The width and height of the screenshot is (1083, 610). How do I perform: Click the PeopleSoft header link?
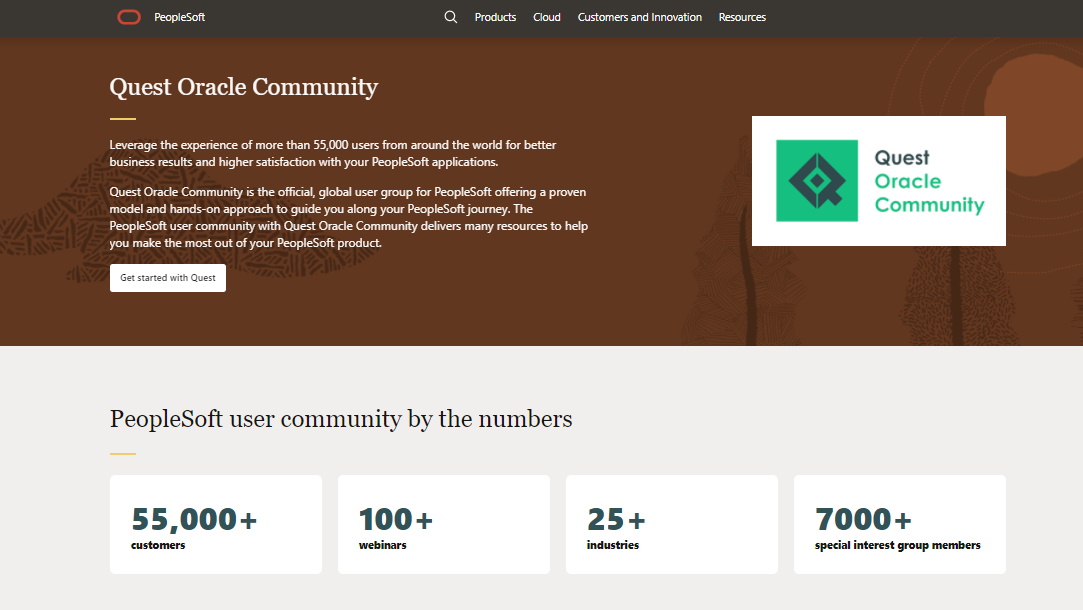point(180,17)
